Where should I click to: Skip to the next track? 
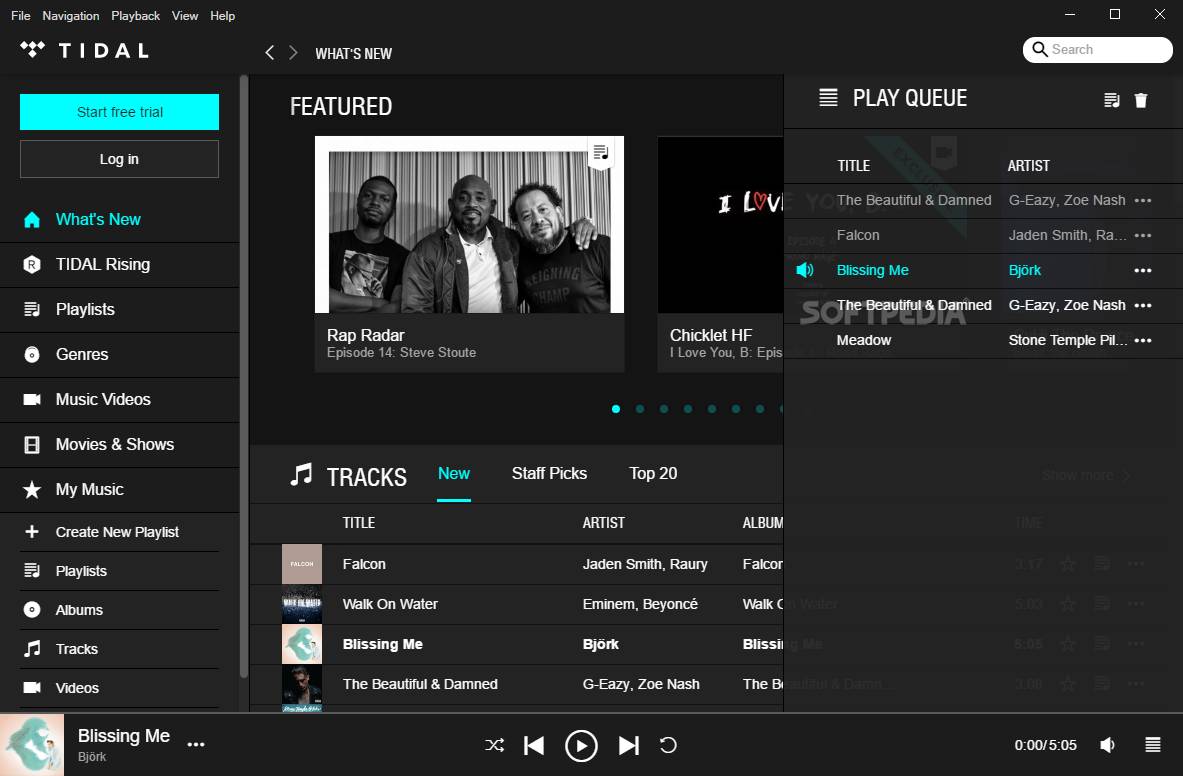pos(628,746)
